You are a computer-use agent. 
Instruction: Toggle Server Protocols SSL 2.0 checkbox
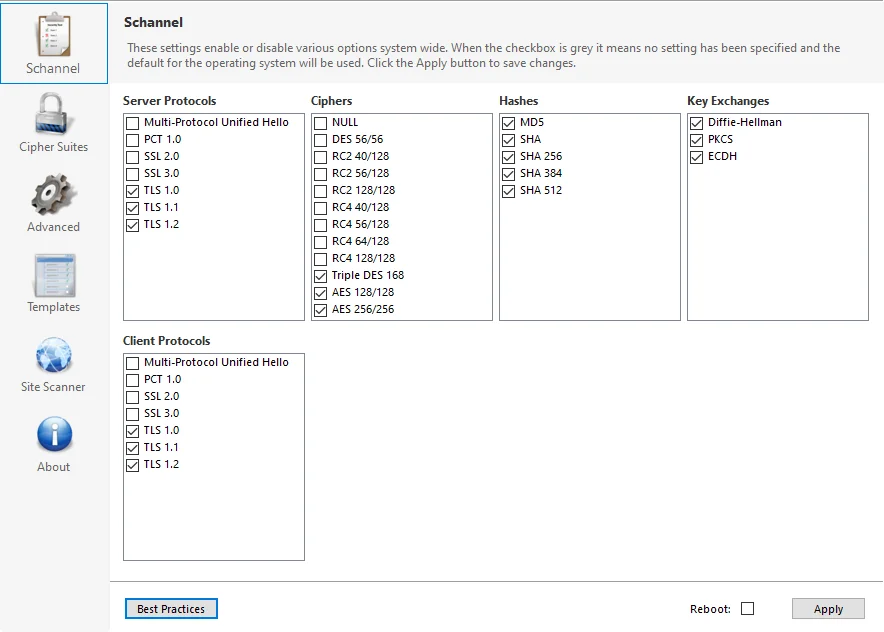tap(132, 157)
